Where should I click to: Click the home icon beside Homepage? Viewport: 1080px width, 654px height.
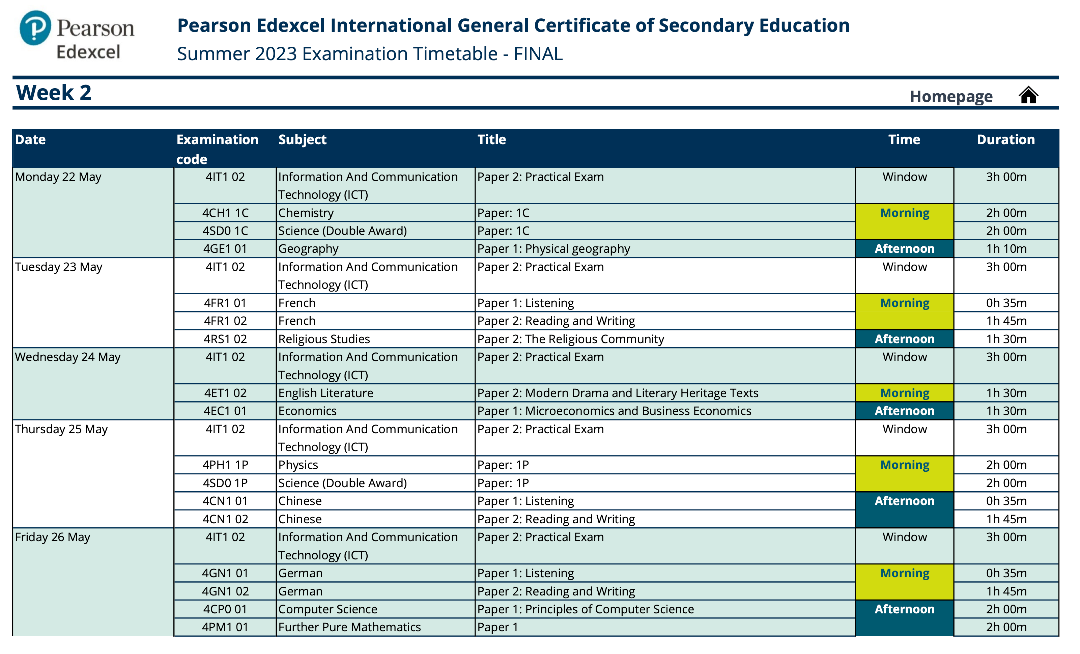click(x=1028, y=95)
